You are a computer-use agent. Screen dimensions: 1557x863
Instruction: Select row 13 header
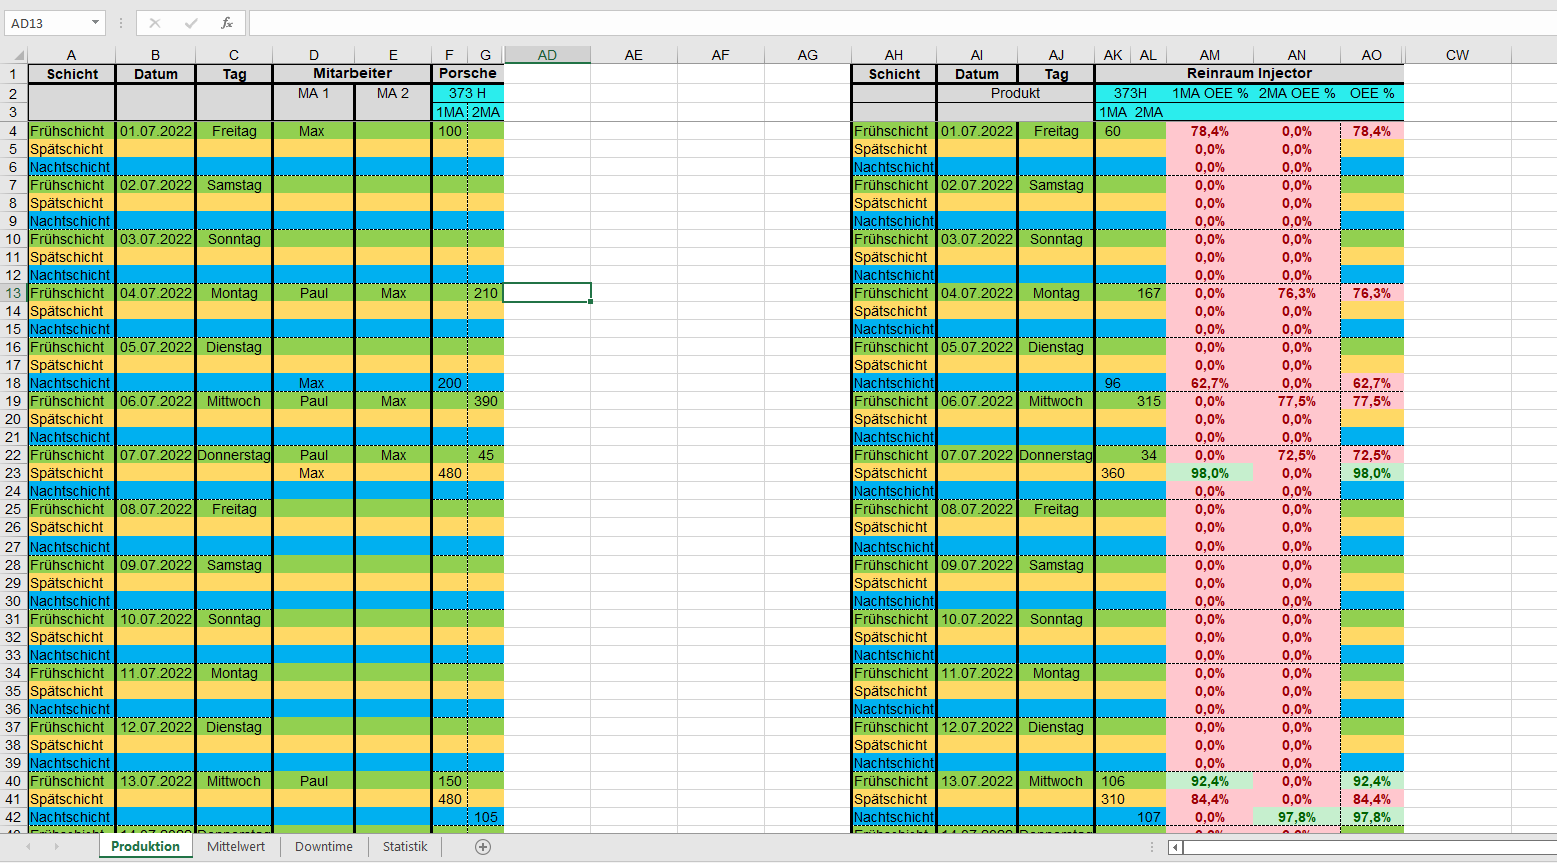point(13,293)
